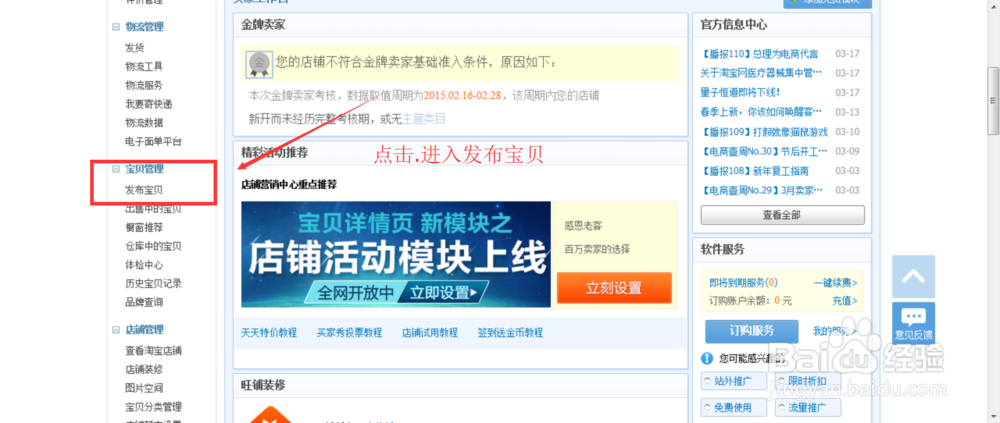Open 橱窗推荐 in sidebar
1000x423 pixels.
coord(144,227)
